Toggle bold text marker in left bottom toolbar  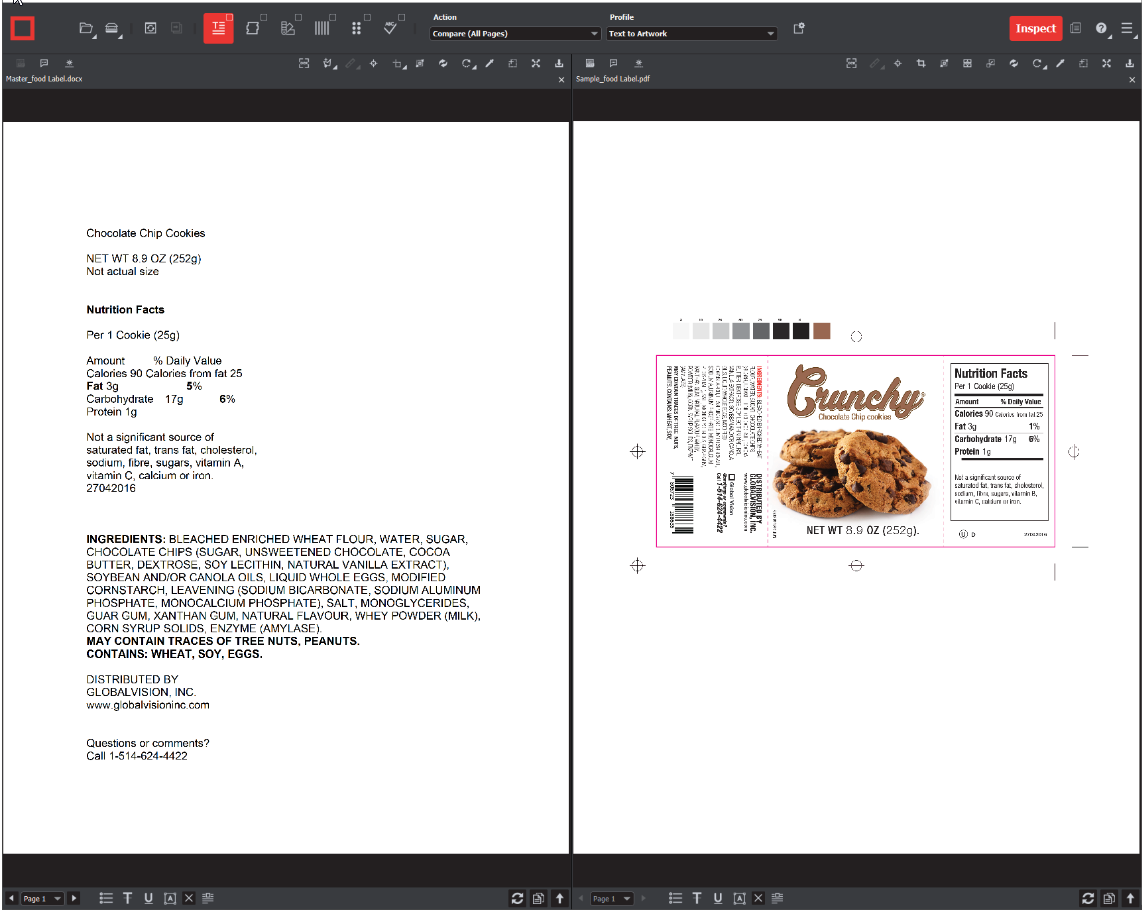(x=128, y=898)
